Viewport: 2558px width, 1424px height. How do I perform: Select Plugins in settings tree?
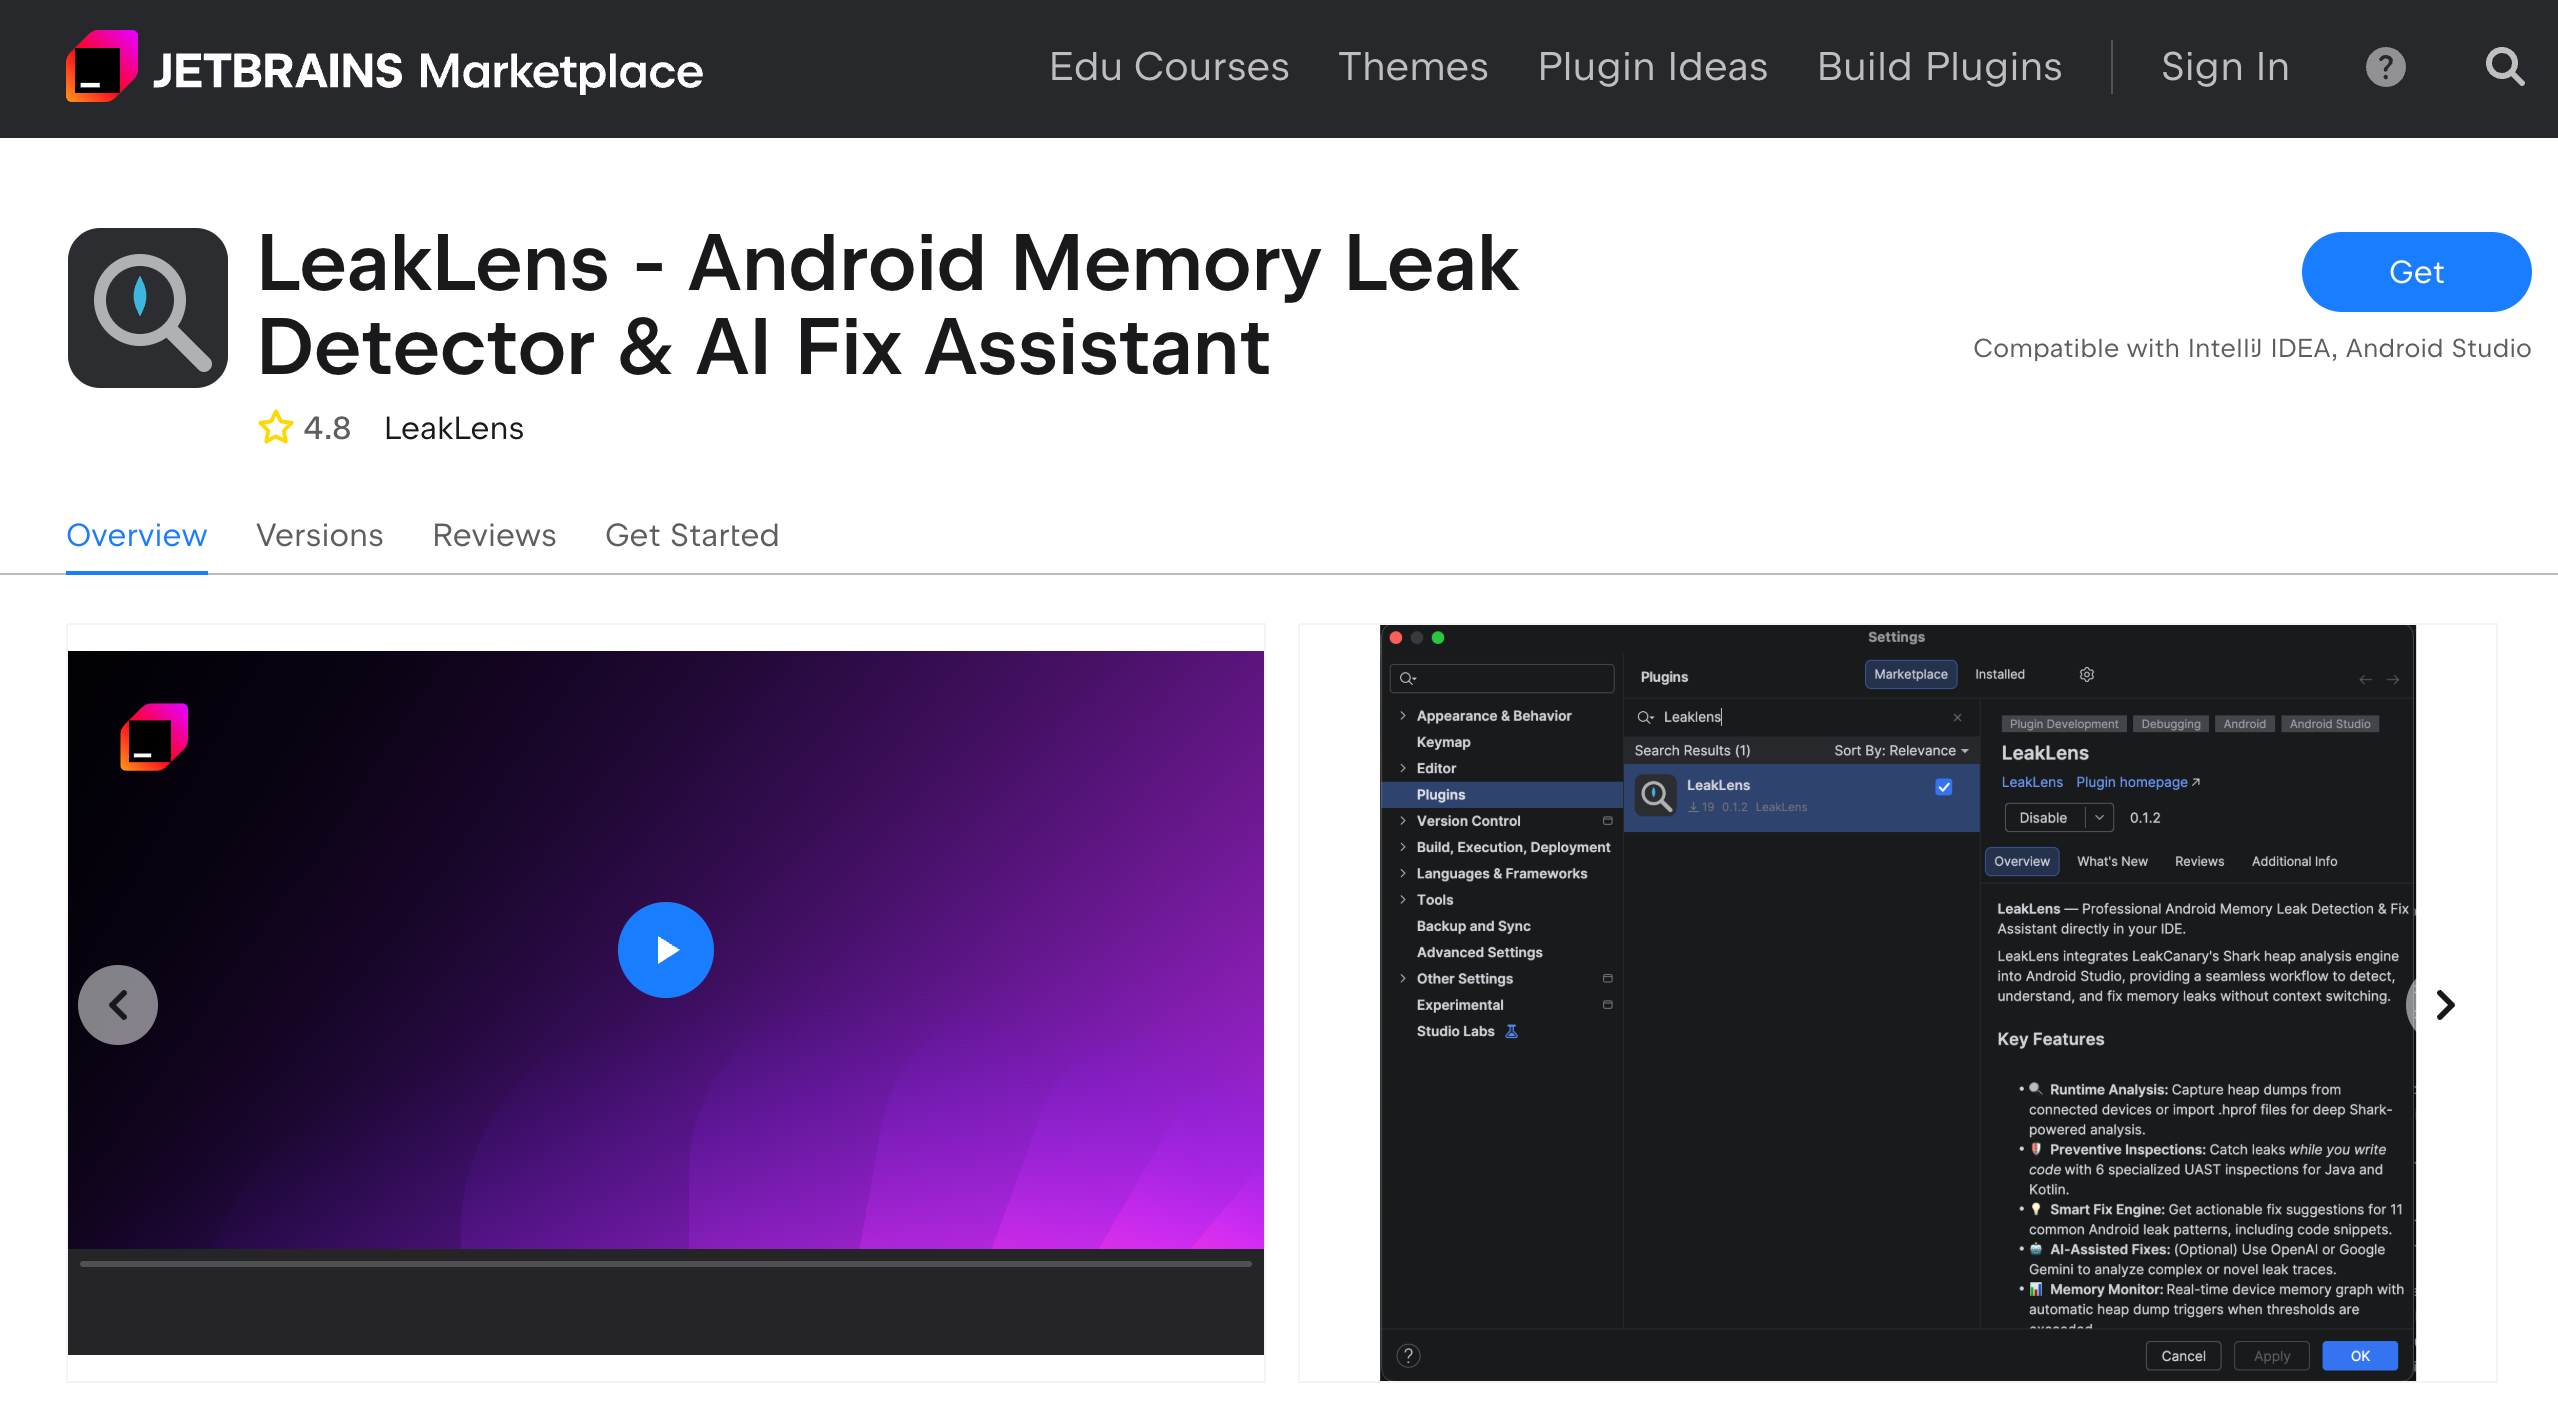coord(1441,794)
